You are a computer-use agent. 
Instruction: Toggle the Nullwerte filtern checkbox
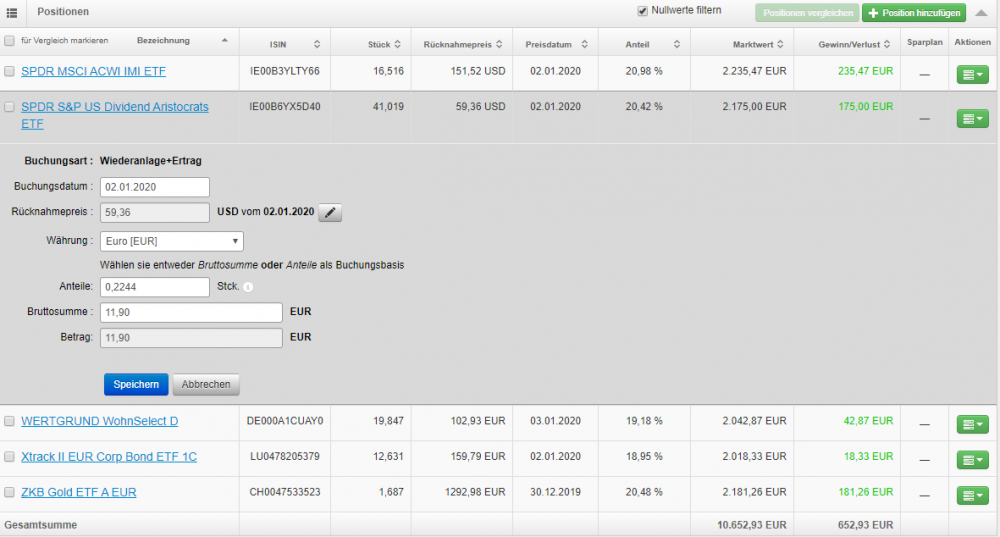click(642, 11)
